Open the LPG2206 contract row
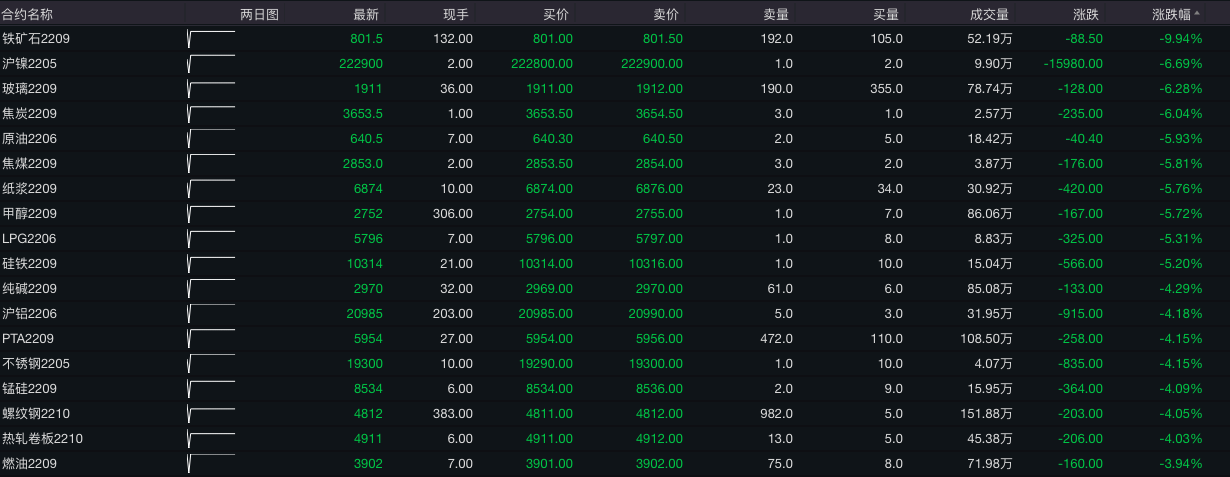Screen dimensions: 1230x477 coord(30,239)
